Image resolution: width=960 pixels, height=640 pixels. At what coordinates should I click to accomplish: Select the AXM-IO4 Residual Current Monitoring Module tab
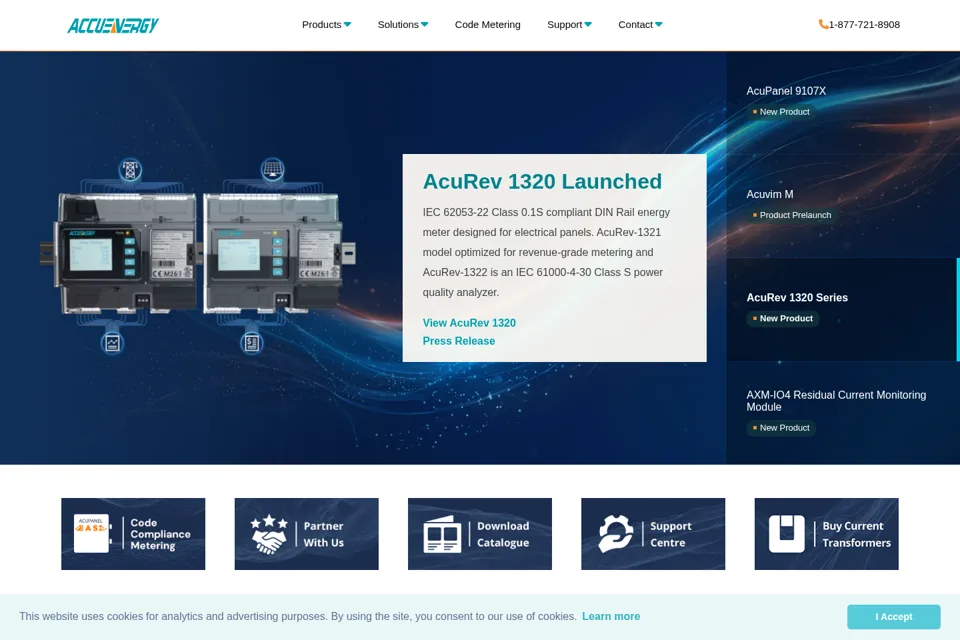point(842,413)
